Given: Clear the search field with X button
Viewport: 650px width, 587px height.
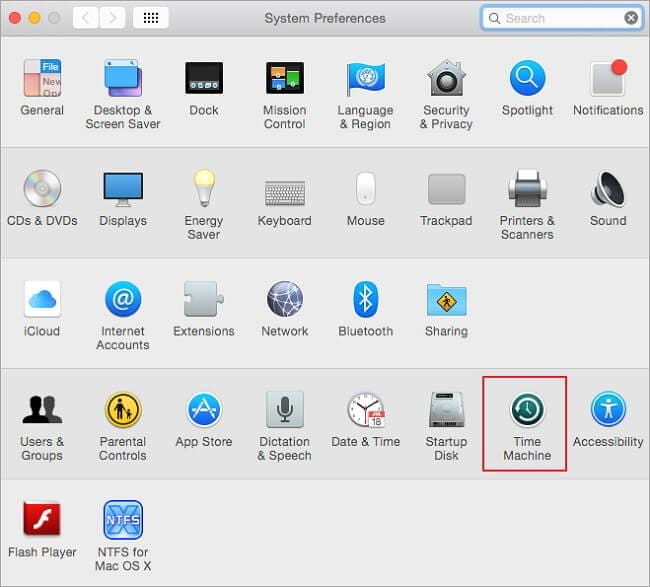Looking at the screenshot, I should pos(631,18).
